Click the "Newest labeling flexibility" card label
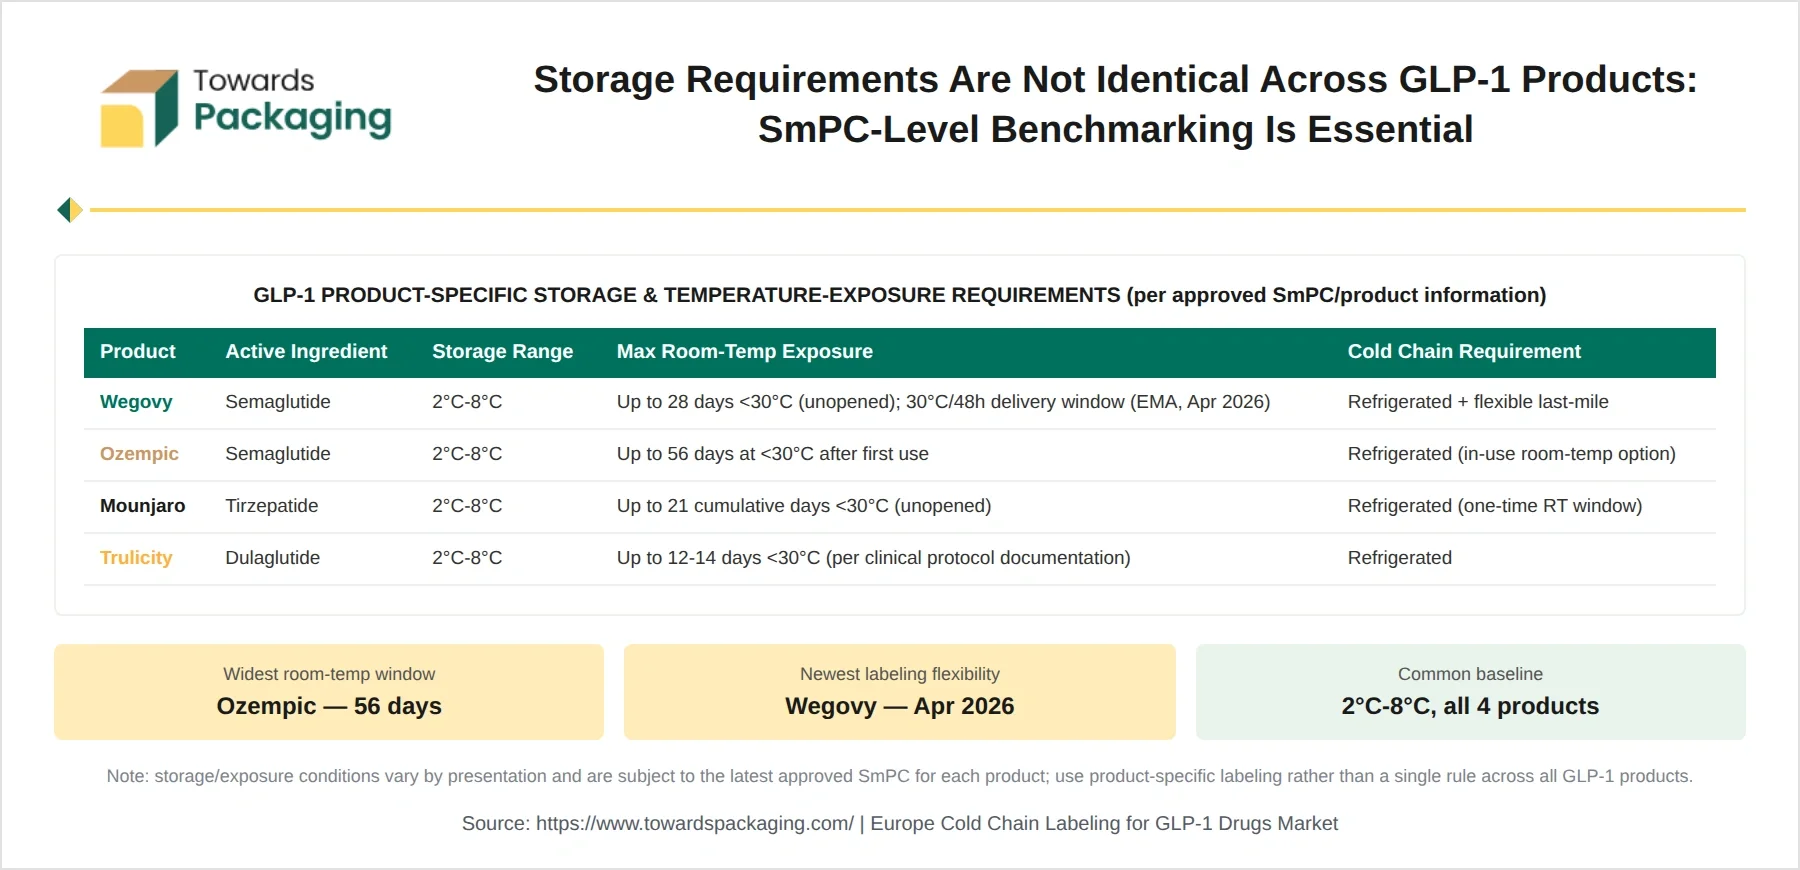Viewport: 1800px width, 870px height. tap(900, 674)
